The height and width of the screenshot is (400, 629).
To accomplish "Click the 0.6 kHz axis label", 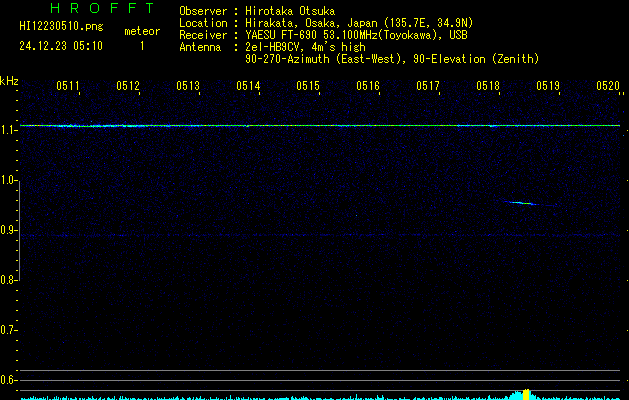I will tap(8, 380).
